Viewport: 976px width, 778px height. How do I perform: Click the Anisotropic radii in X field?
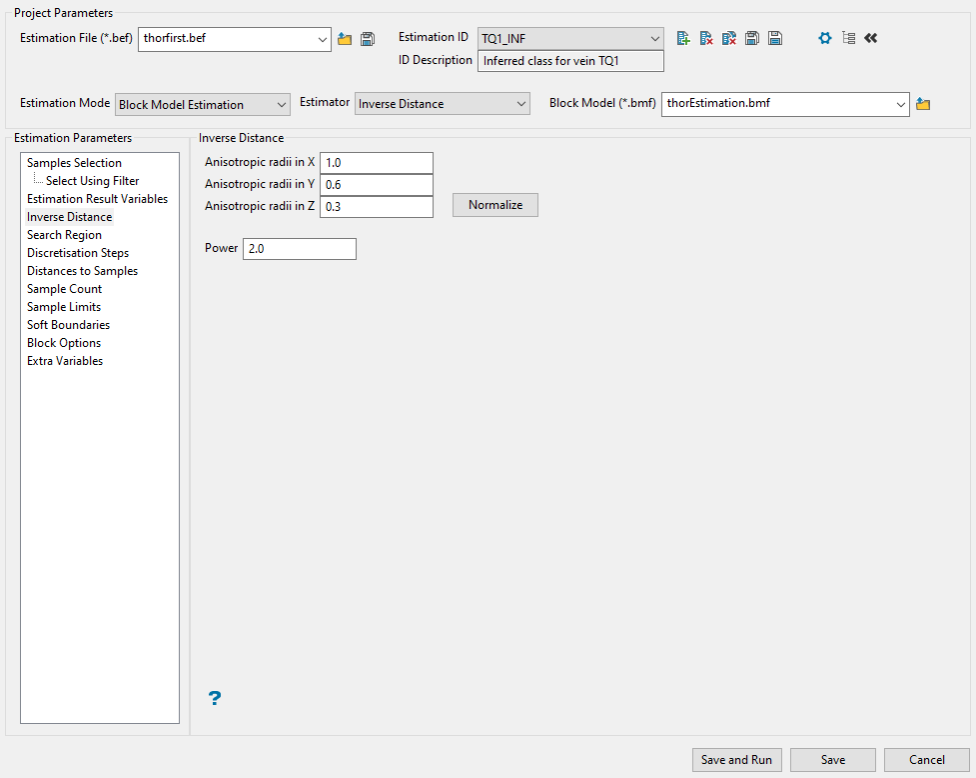(x=376, y=163)
